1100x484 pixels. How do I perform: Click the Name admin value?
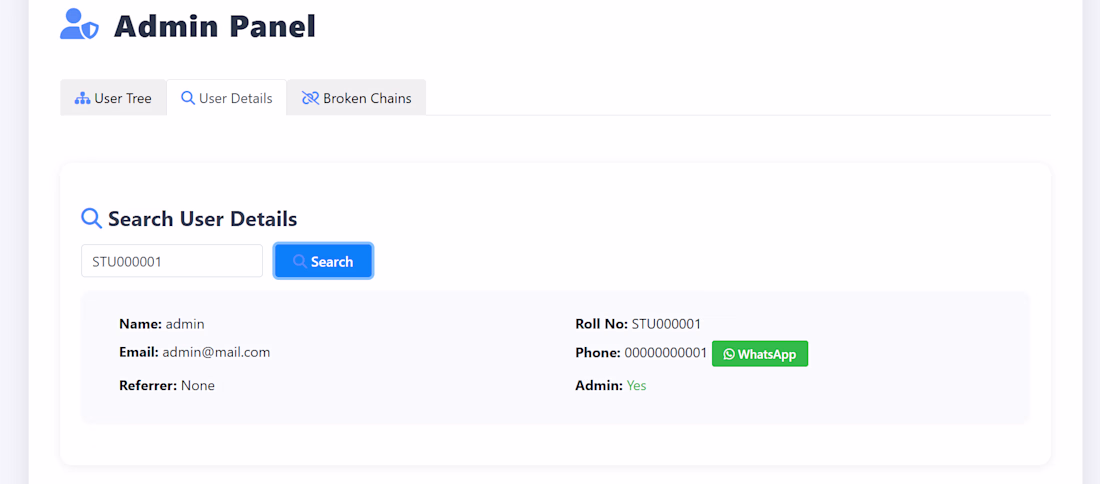[185, 324]
